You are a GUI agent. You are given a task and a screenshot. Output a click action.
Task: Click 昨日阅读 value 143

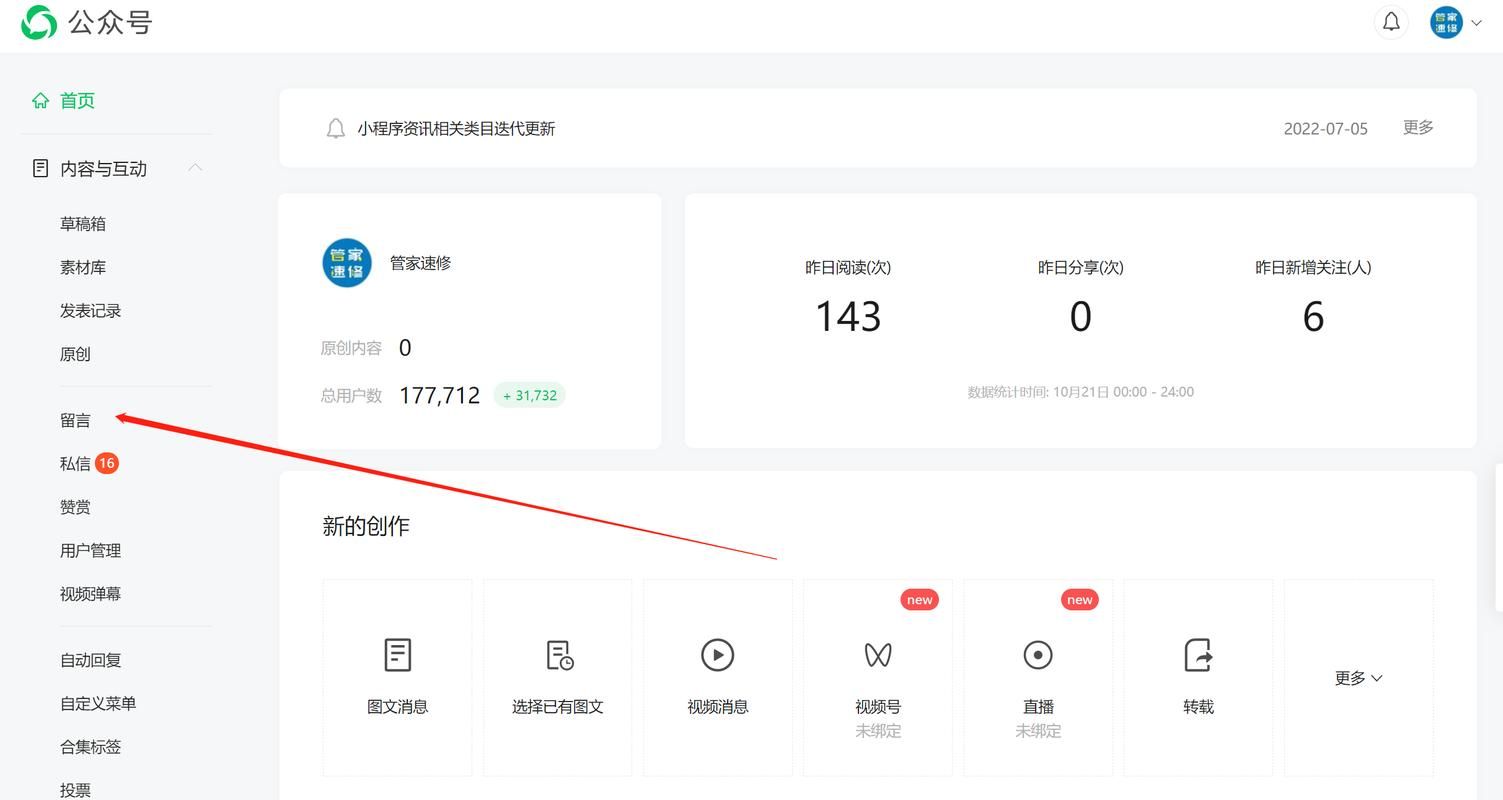pyautogui.click(x=848, y=317)
